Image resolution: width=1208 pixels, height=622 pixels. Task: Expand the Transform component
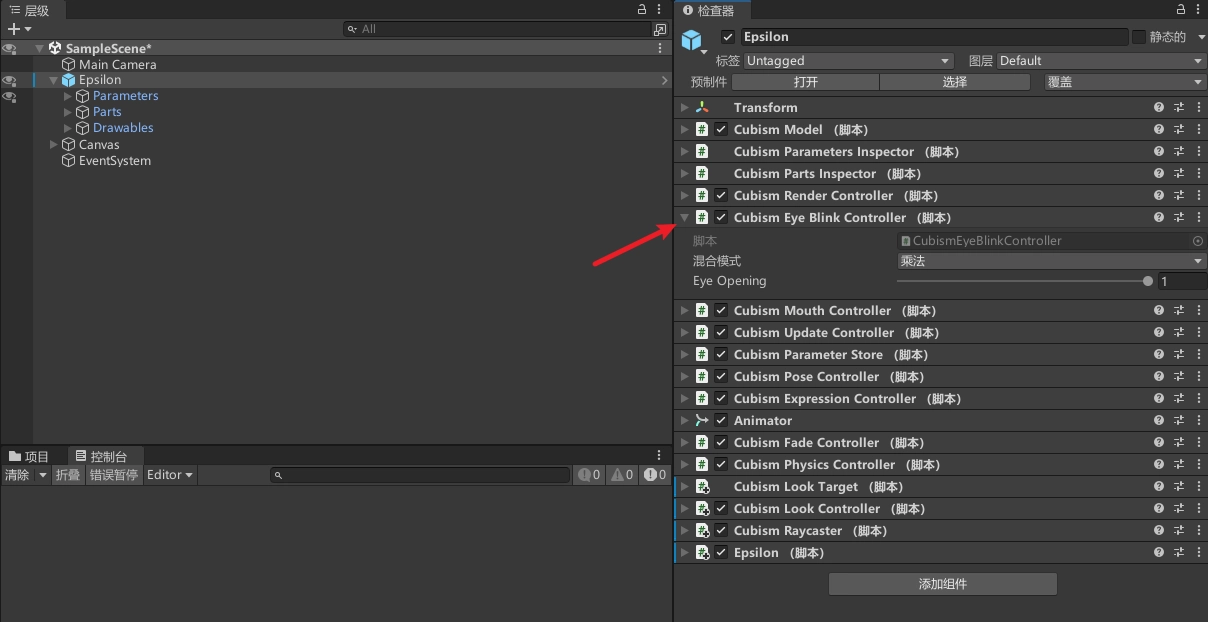pyautogui.click(x=684, y=107)
